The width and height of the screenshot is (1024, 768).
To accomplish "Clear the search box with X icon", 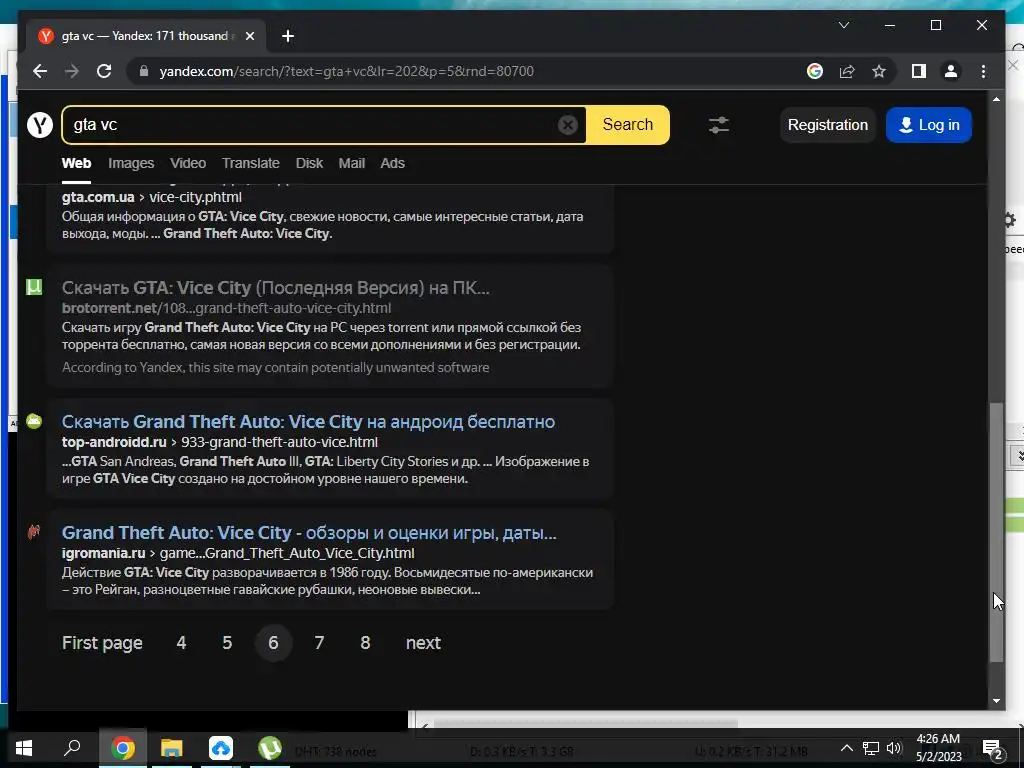I will point(568,125).
